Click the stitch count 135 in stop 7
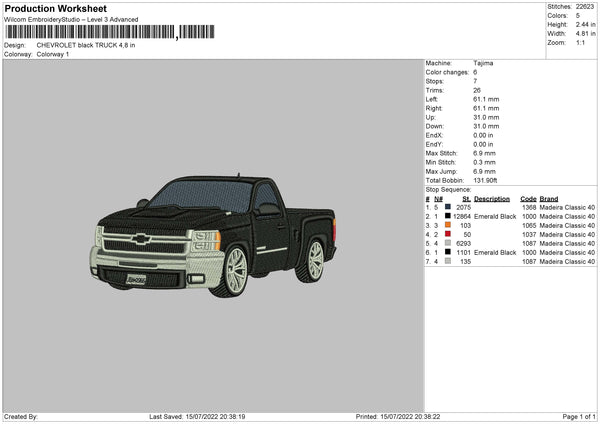This screenshot has width=600, height=424. tap(465, 262)
